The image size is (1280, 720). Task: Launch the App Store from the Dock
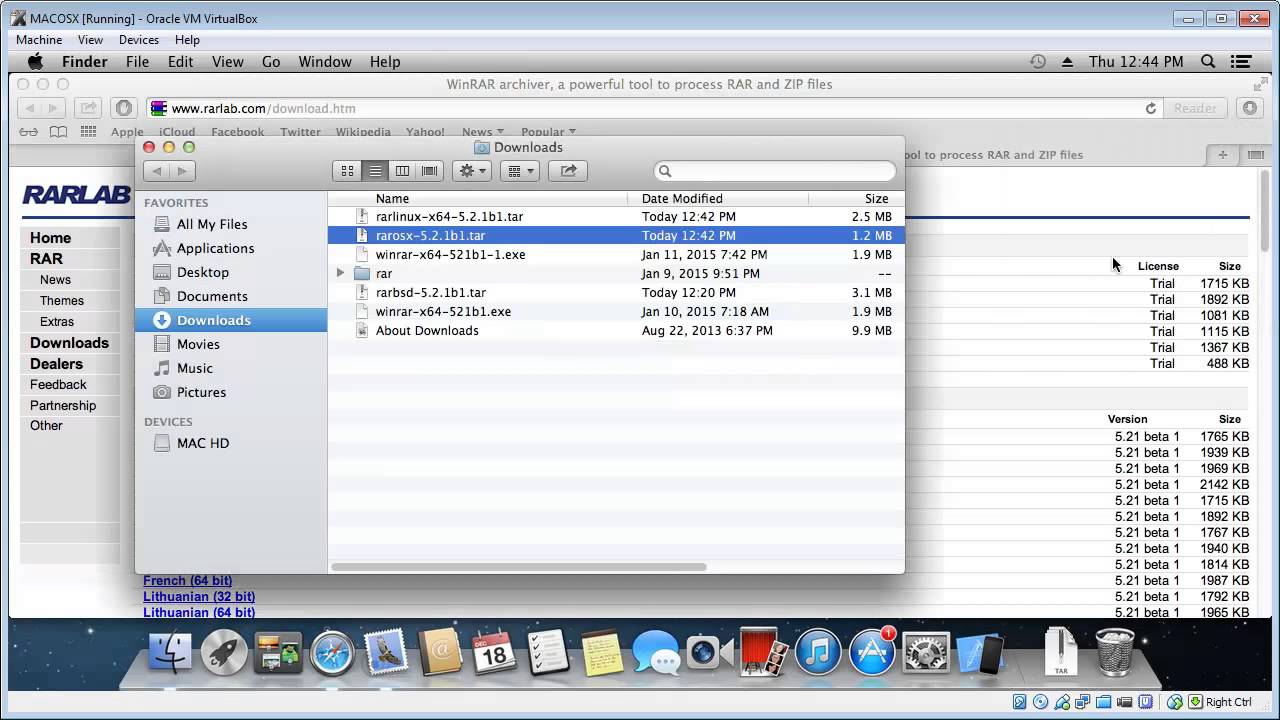871,652
